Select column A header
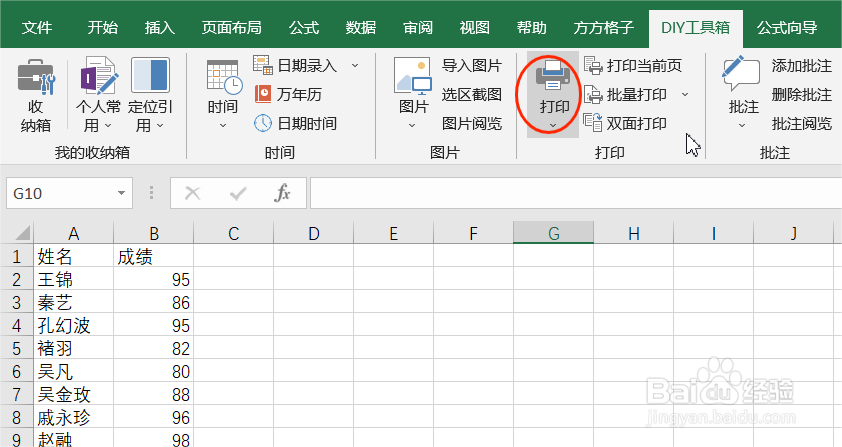The width and height of the screenshot is (842, 447). click(x=74, y=233)
